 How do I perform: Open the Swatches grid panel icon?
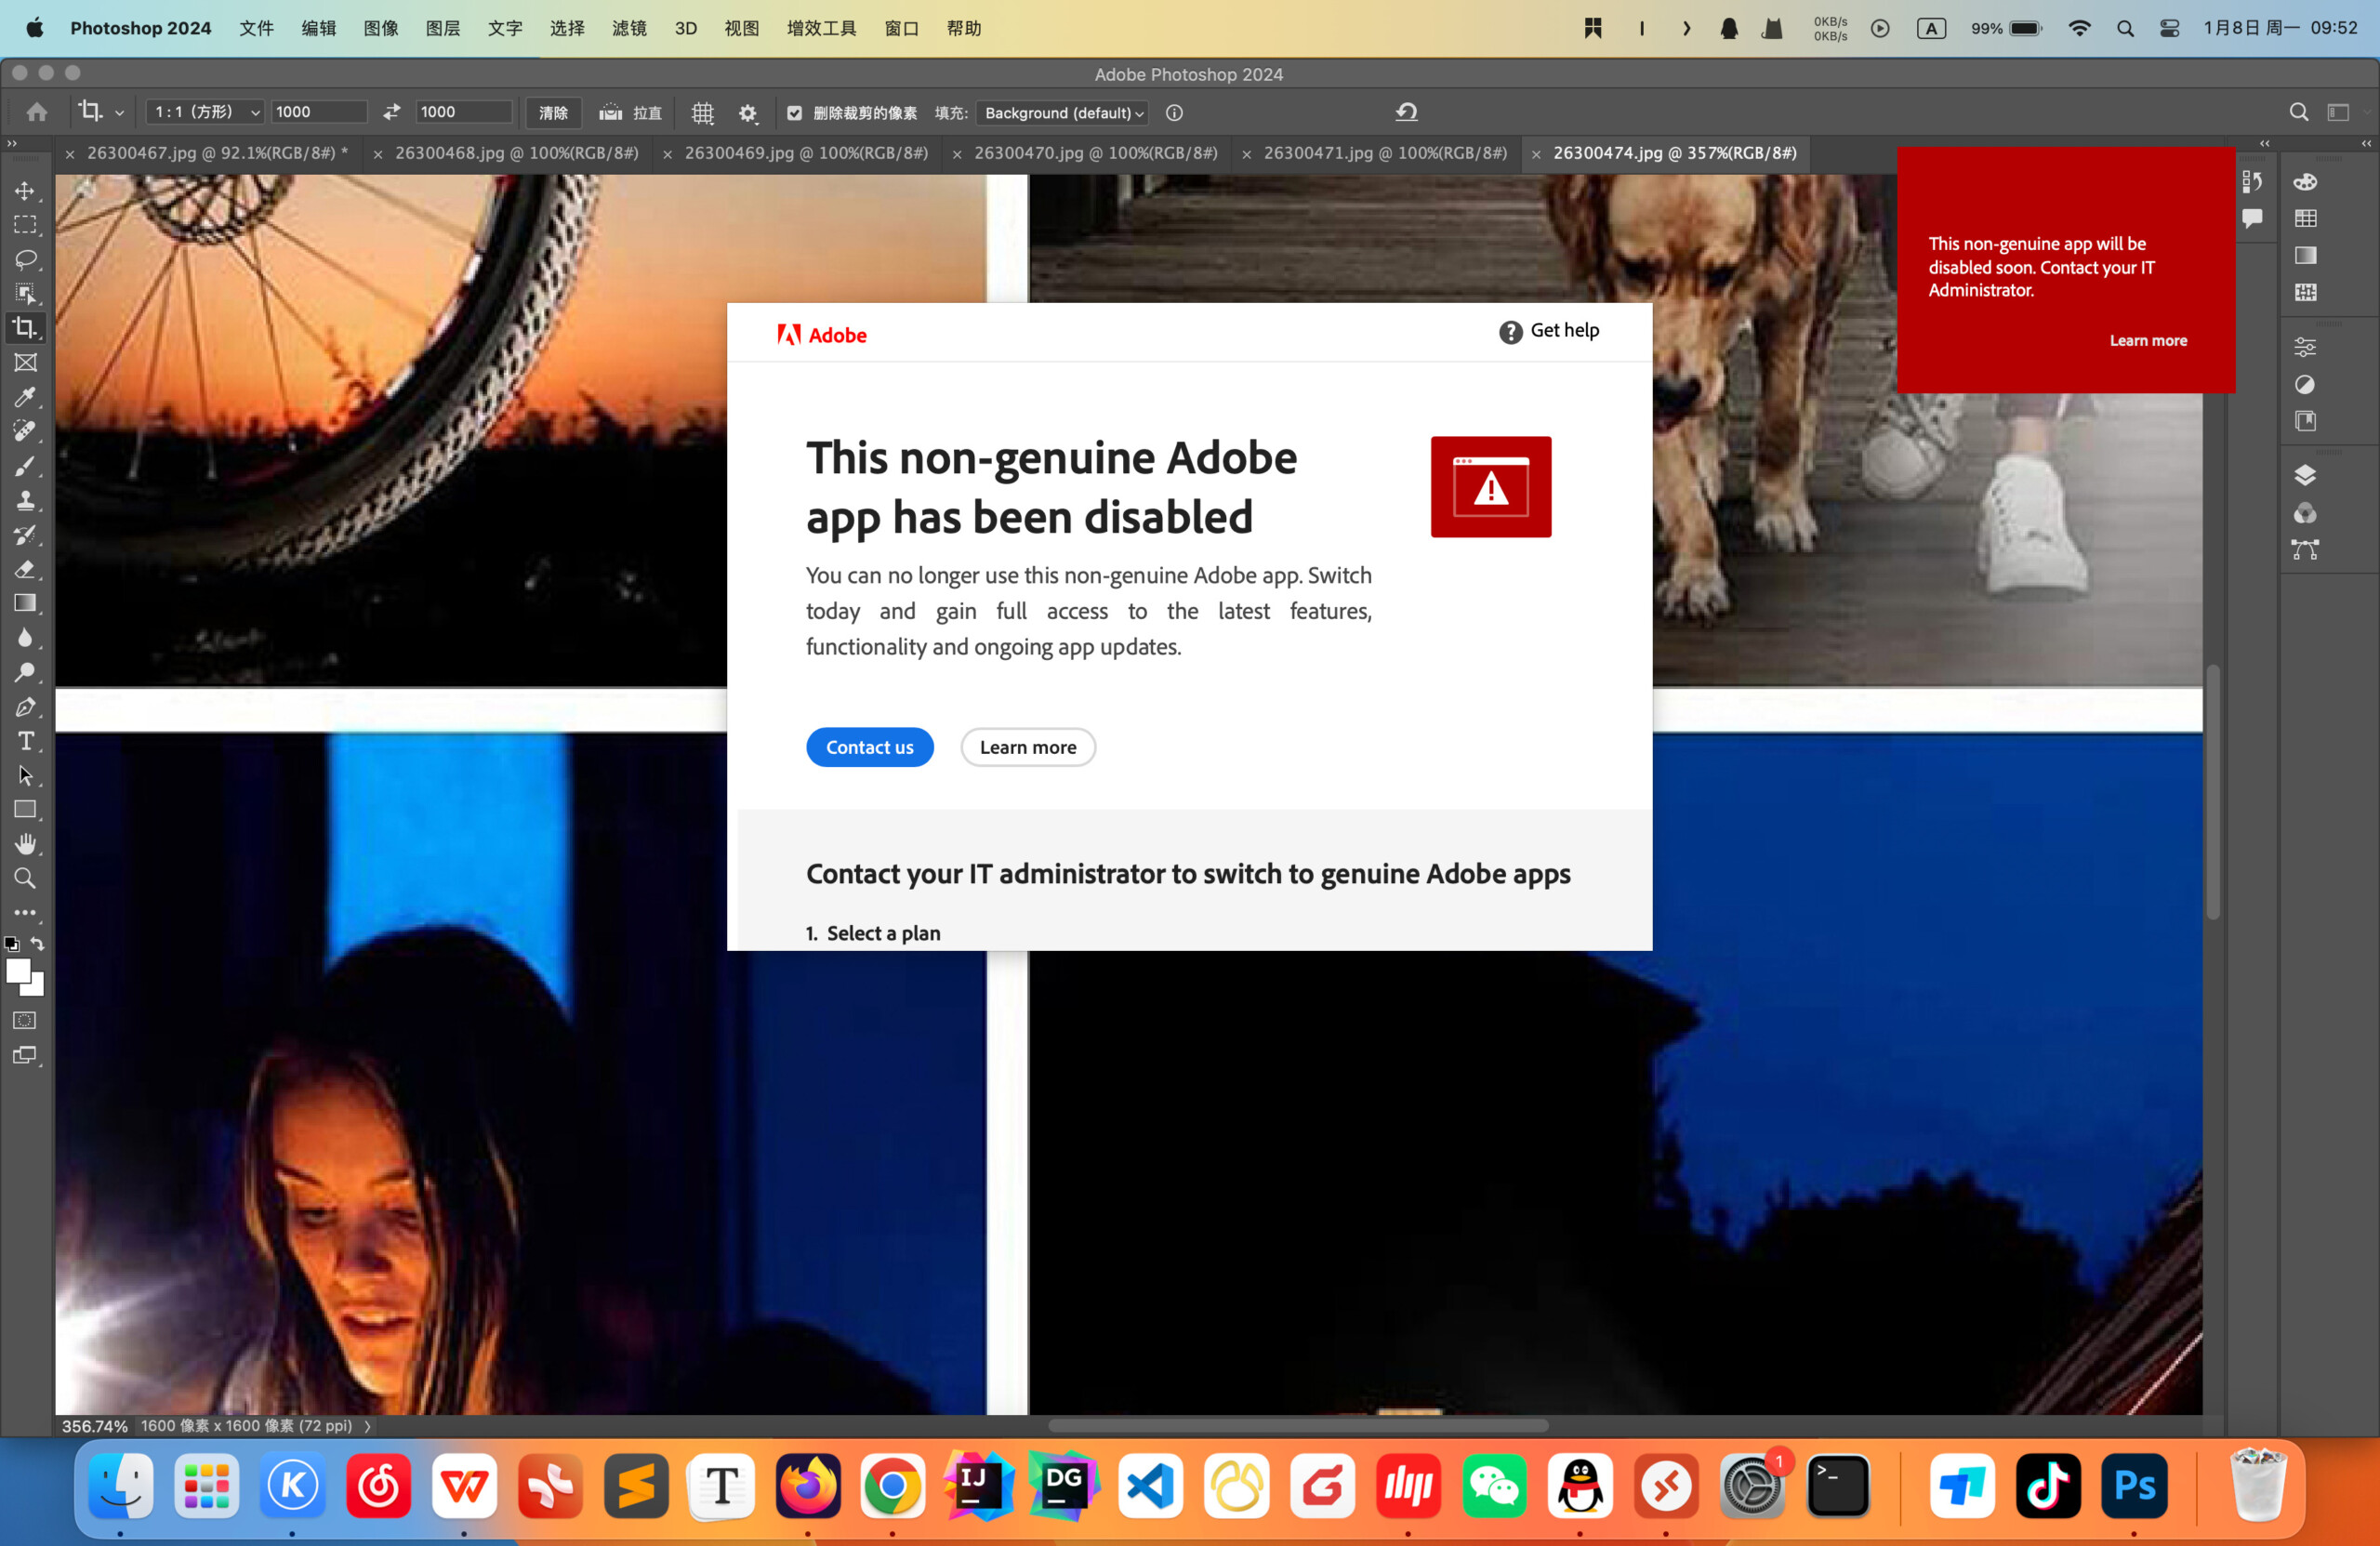(x=2305, y=218)
